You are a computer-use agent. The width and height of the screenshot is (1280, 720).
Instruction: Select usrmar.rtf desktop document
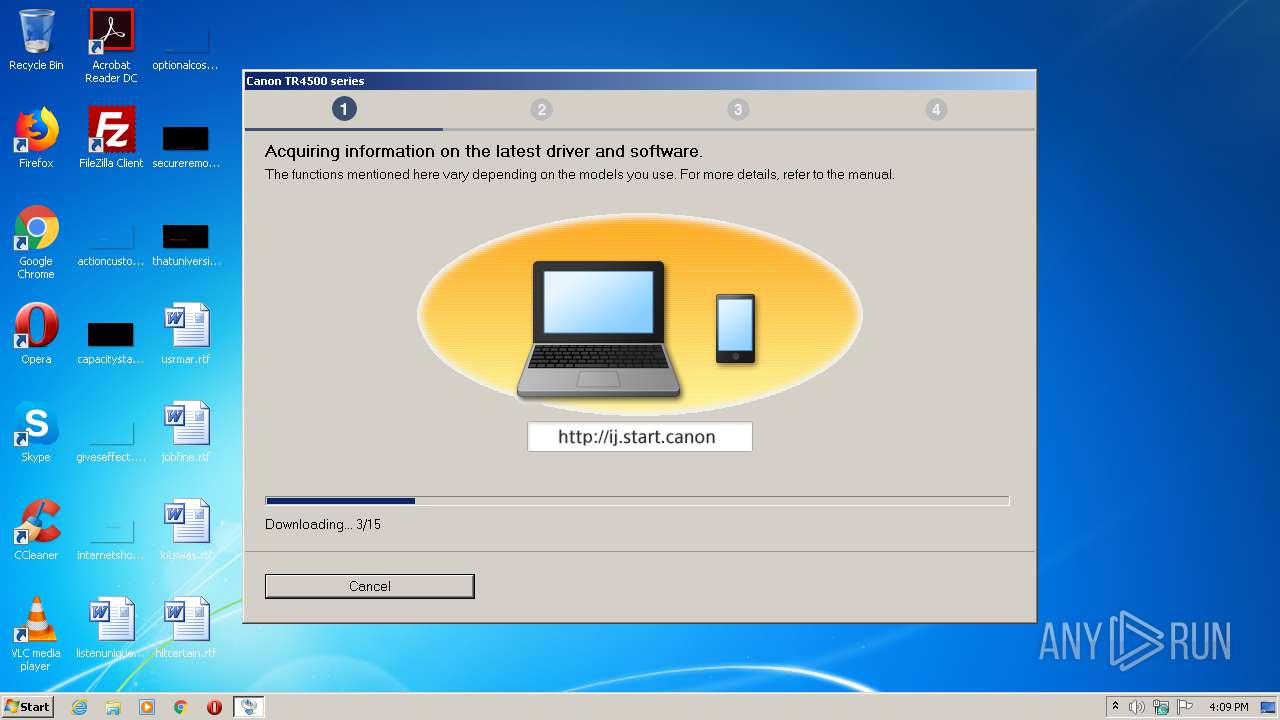[x=185, y=334]
